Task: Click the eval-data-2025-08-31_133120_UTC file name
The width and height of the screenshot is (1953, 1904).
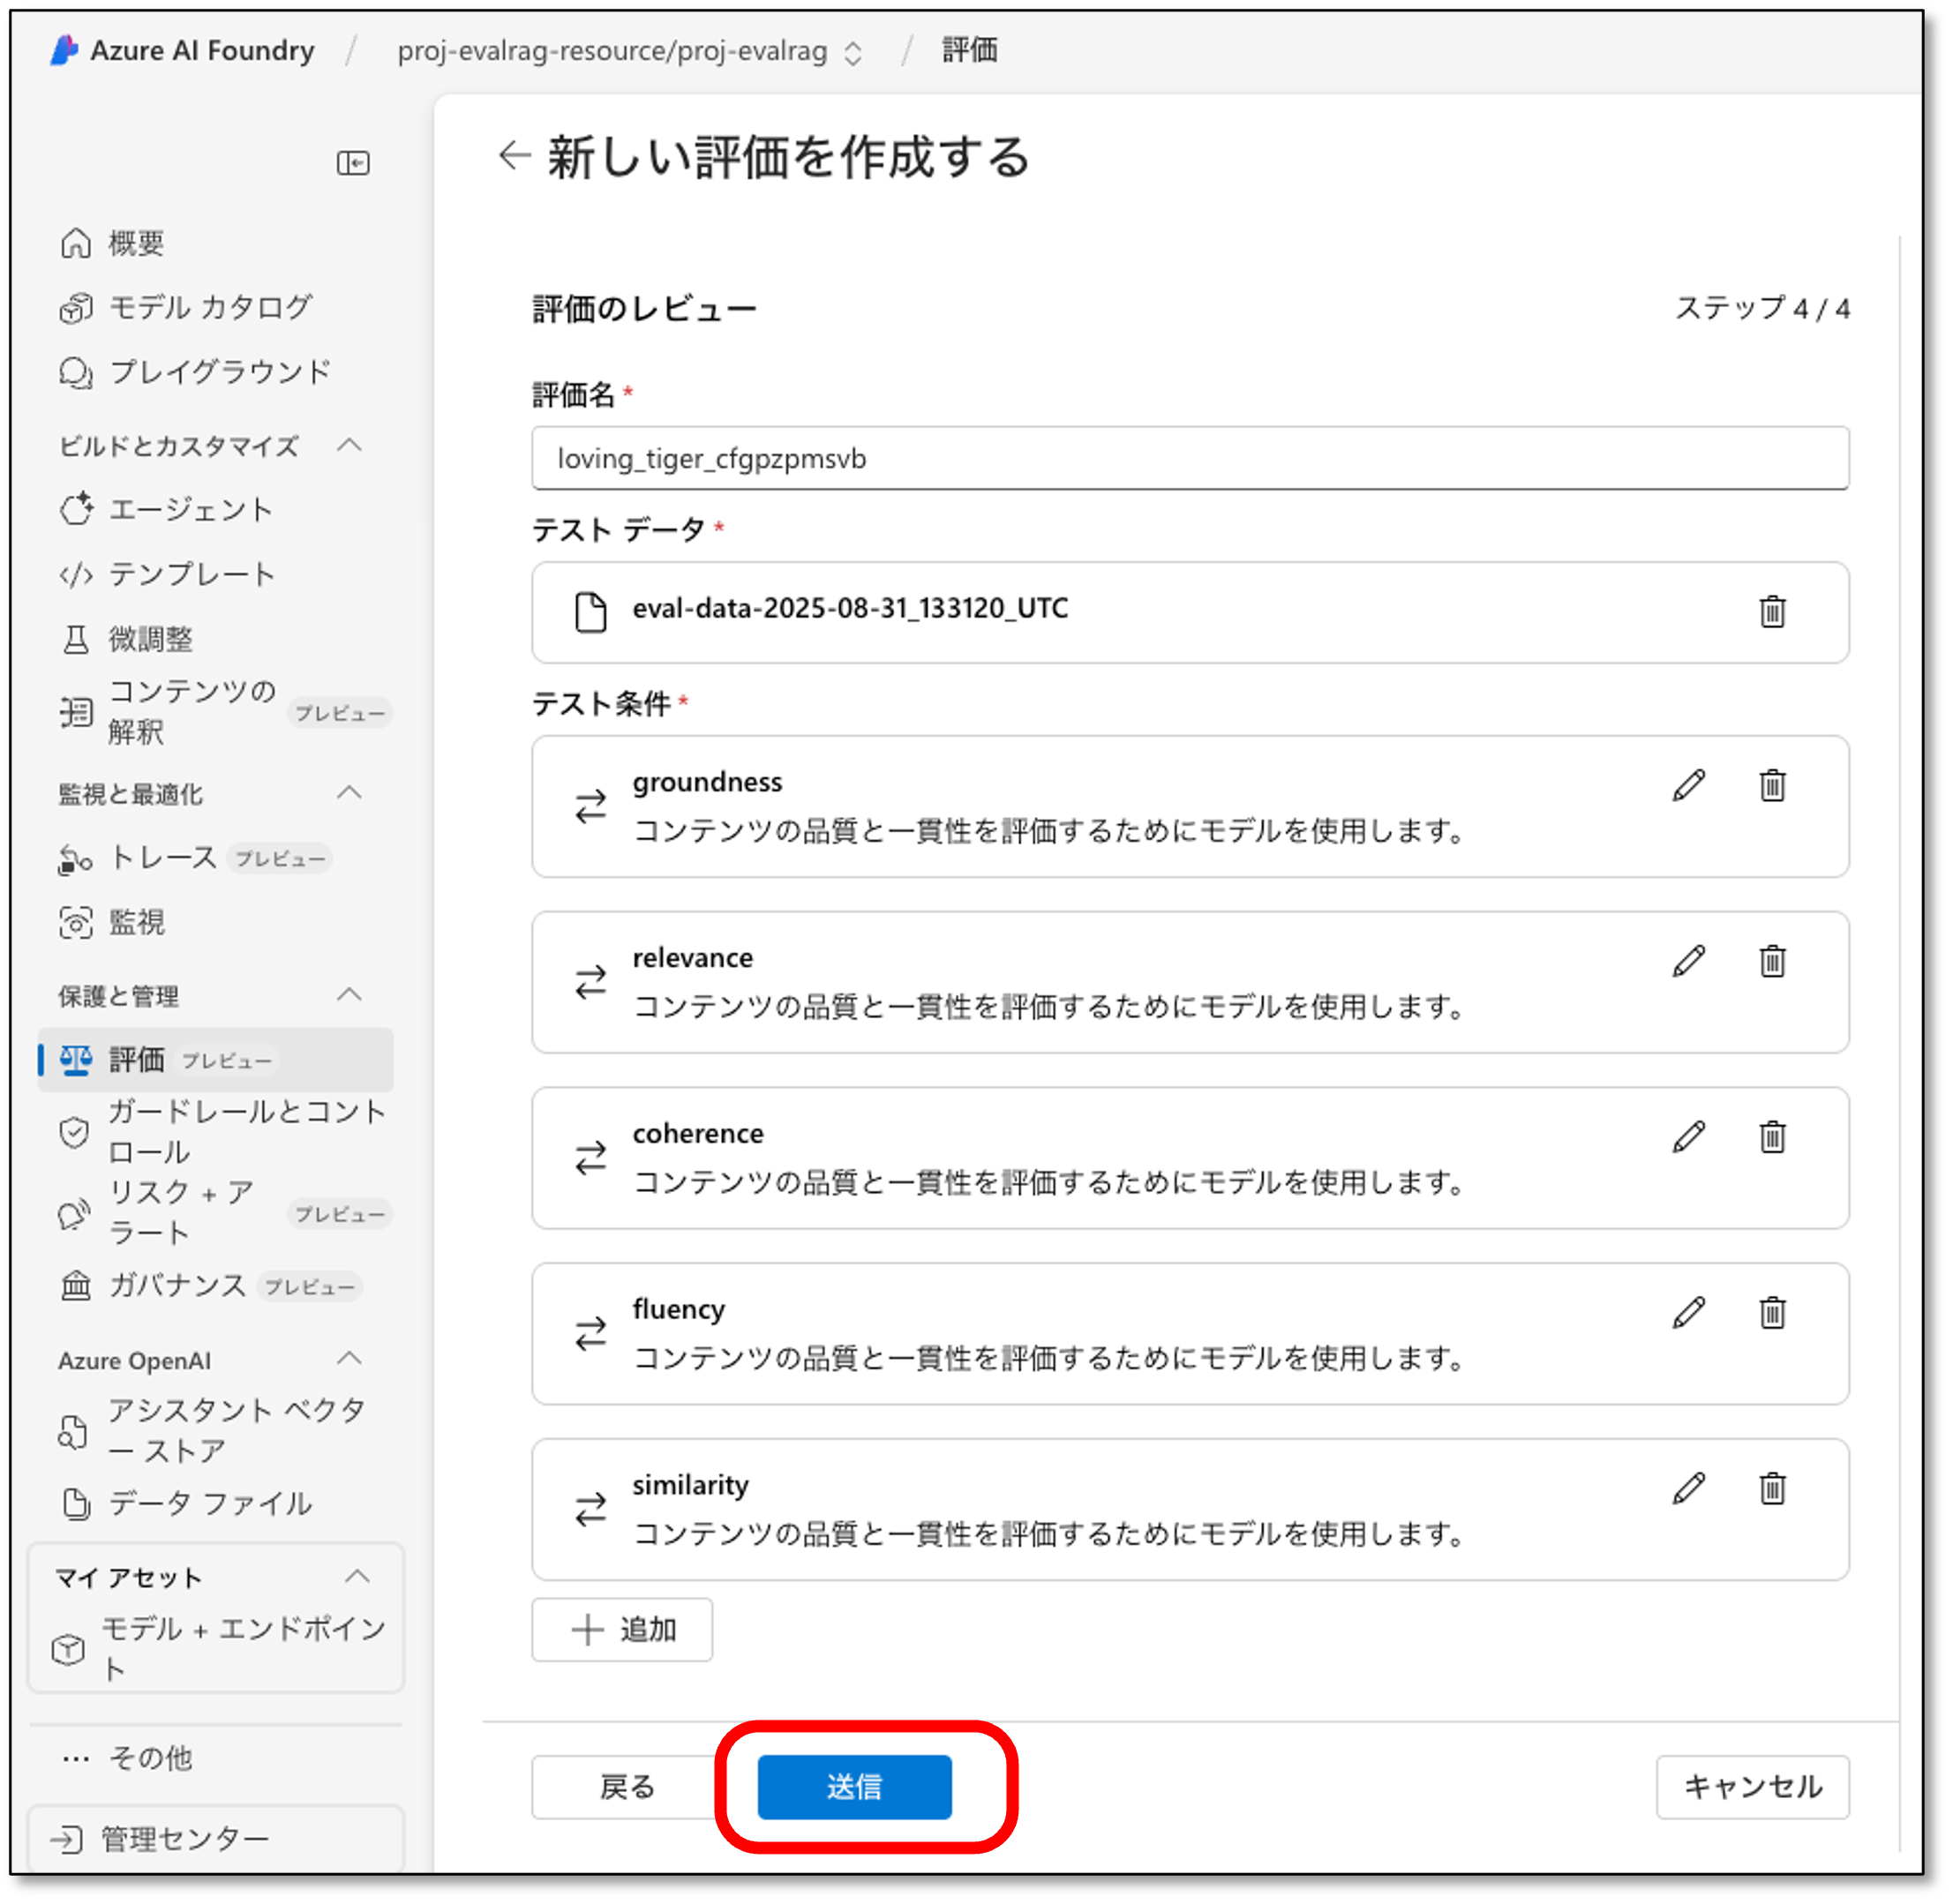Action: (x=852, y=609)
